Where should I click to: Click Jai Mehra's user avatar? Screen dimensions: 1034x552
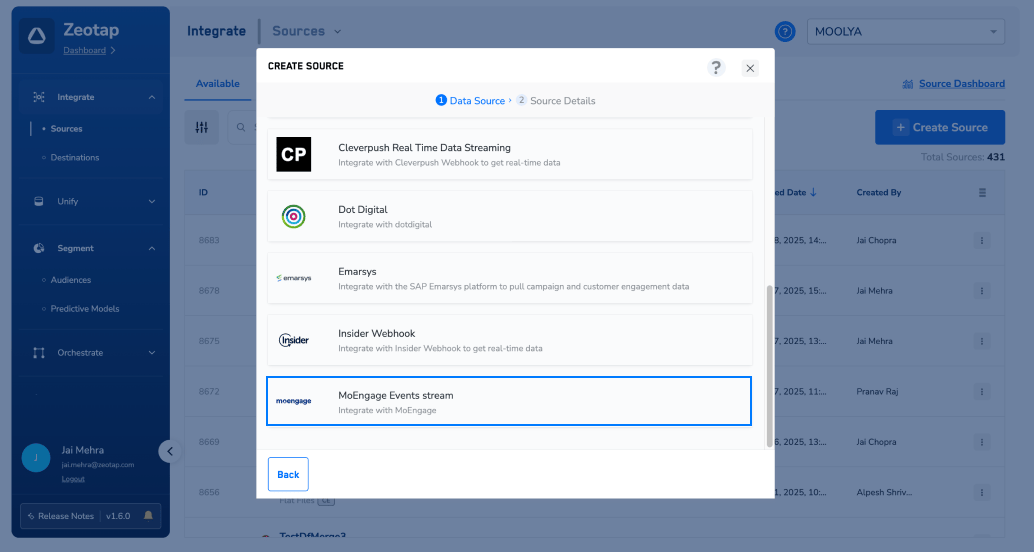36,458
